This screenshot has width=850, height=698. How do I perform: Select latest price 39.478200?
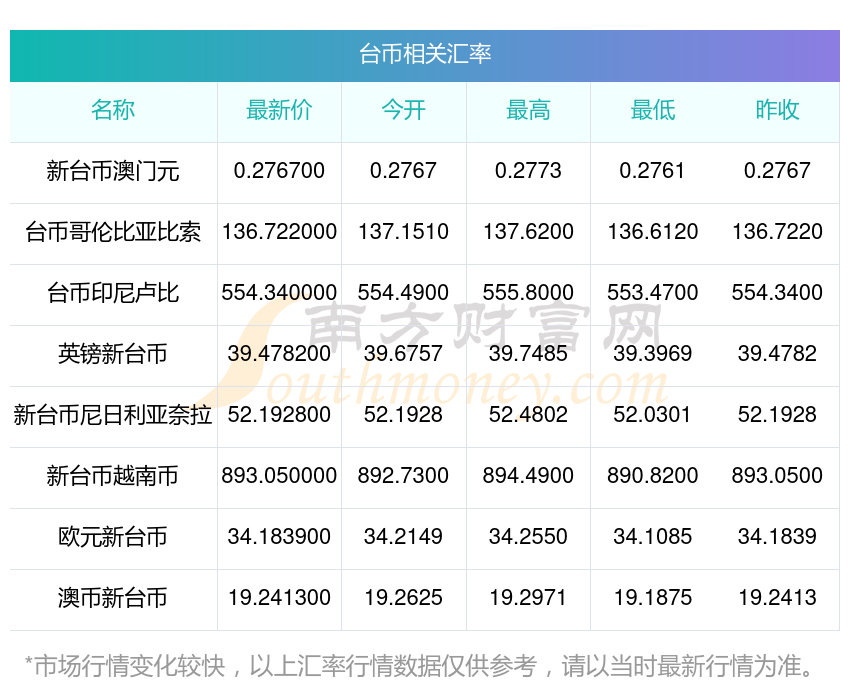279,354
